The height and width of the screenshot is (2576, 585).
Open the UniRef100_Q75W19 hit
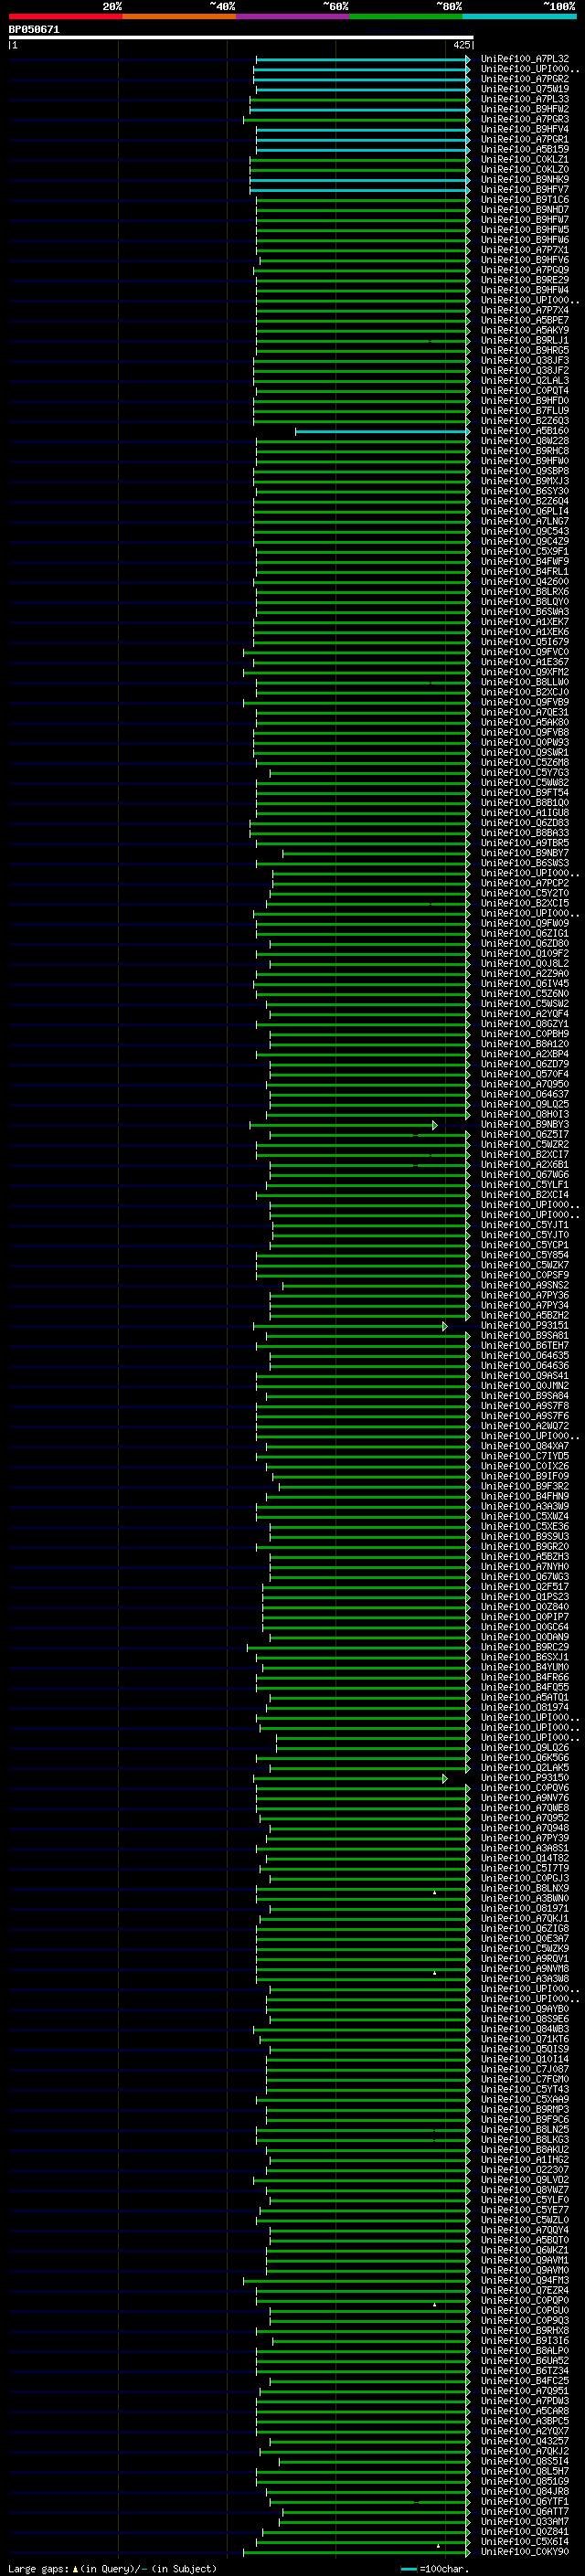click(x=525, y=89)
